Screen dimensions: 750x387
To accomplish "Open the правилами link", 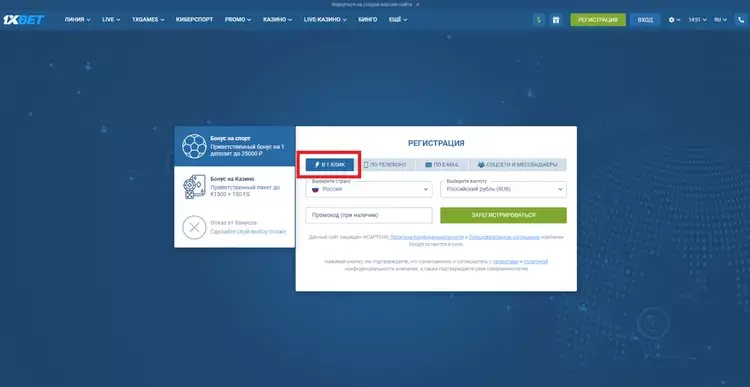I will coord(506,262).
